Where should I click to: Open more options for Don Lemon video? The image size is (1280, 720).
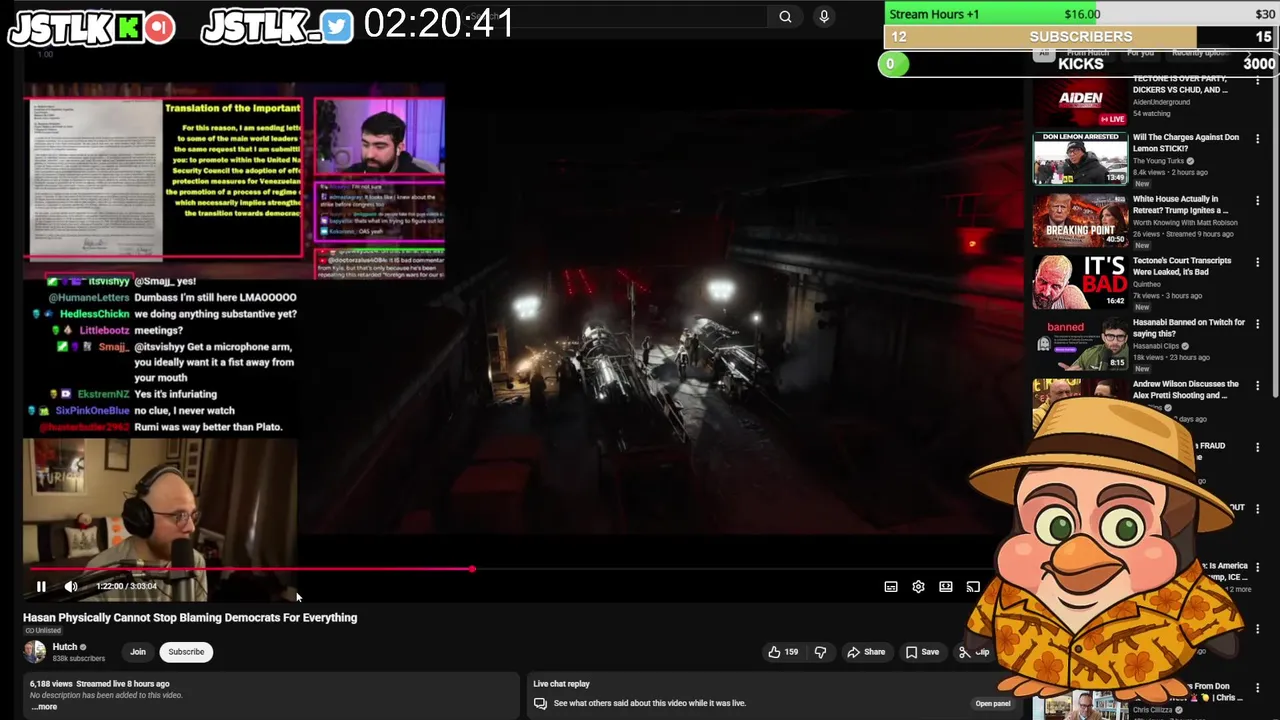(1258, 139)
